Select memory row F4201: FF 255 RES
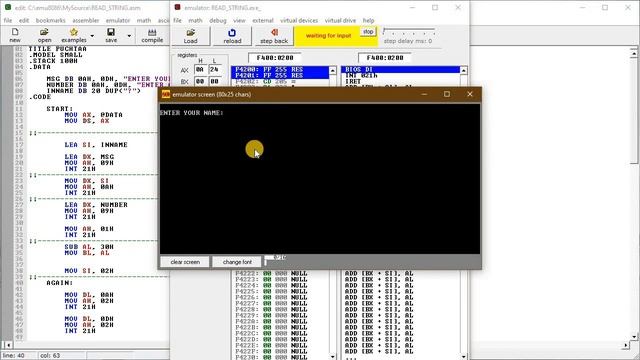The image size is (640, 360). (280, 76)
